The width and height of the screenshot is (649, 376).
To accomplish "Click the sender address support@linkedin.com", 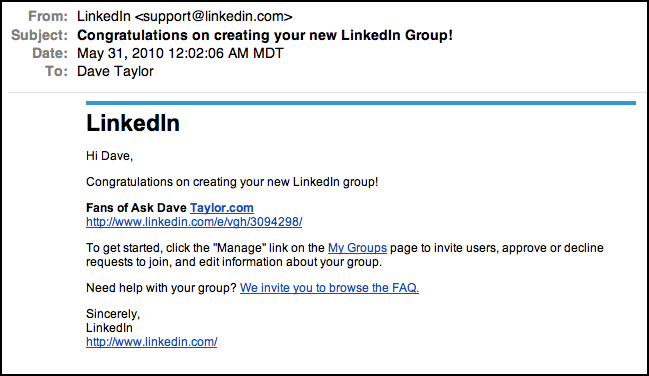I will [214, 17].
